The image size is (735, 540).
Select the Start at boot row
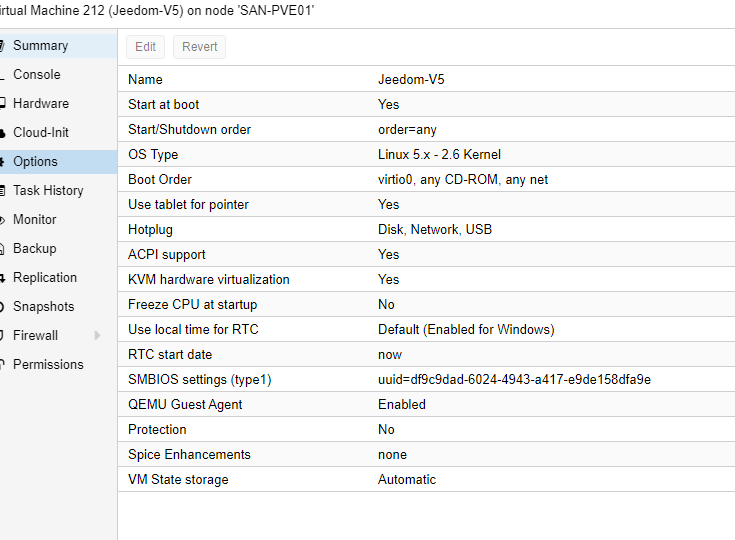[x=426, y=104]
